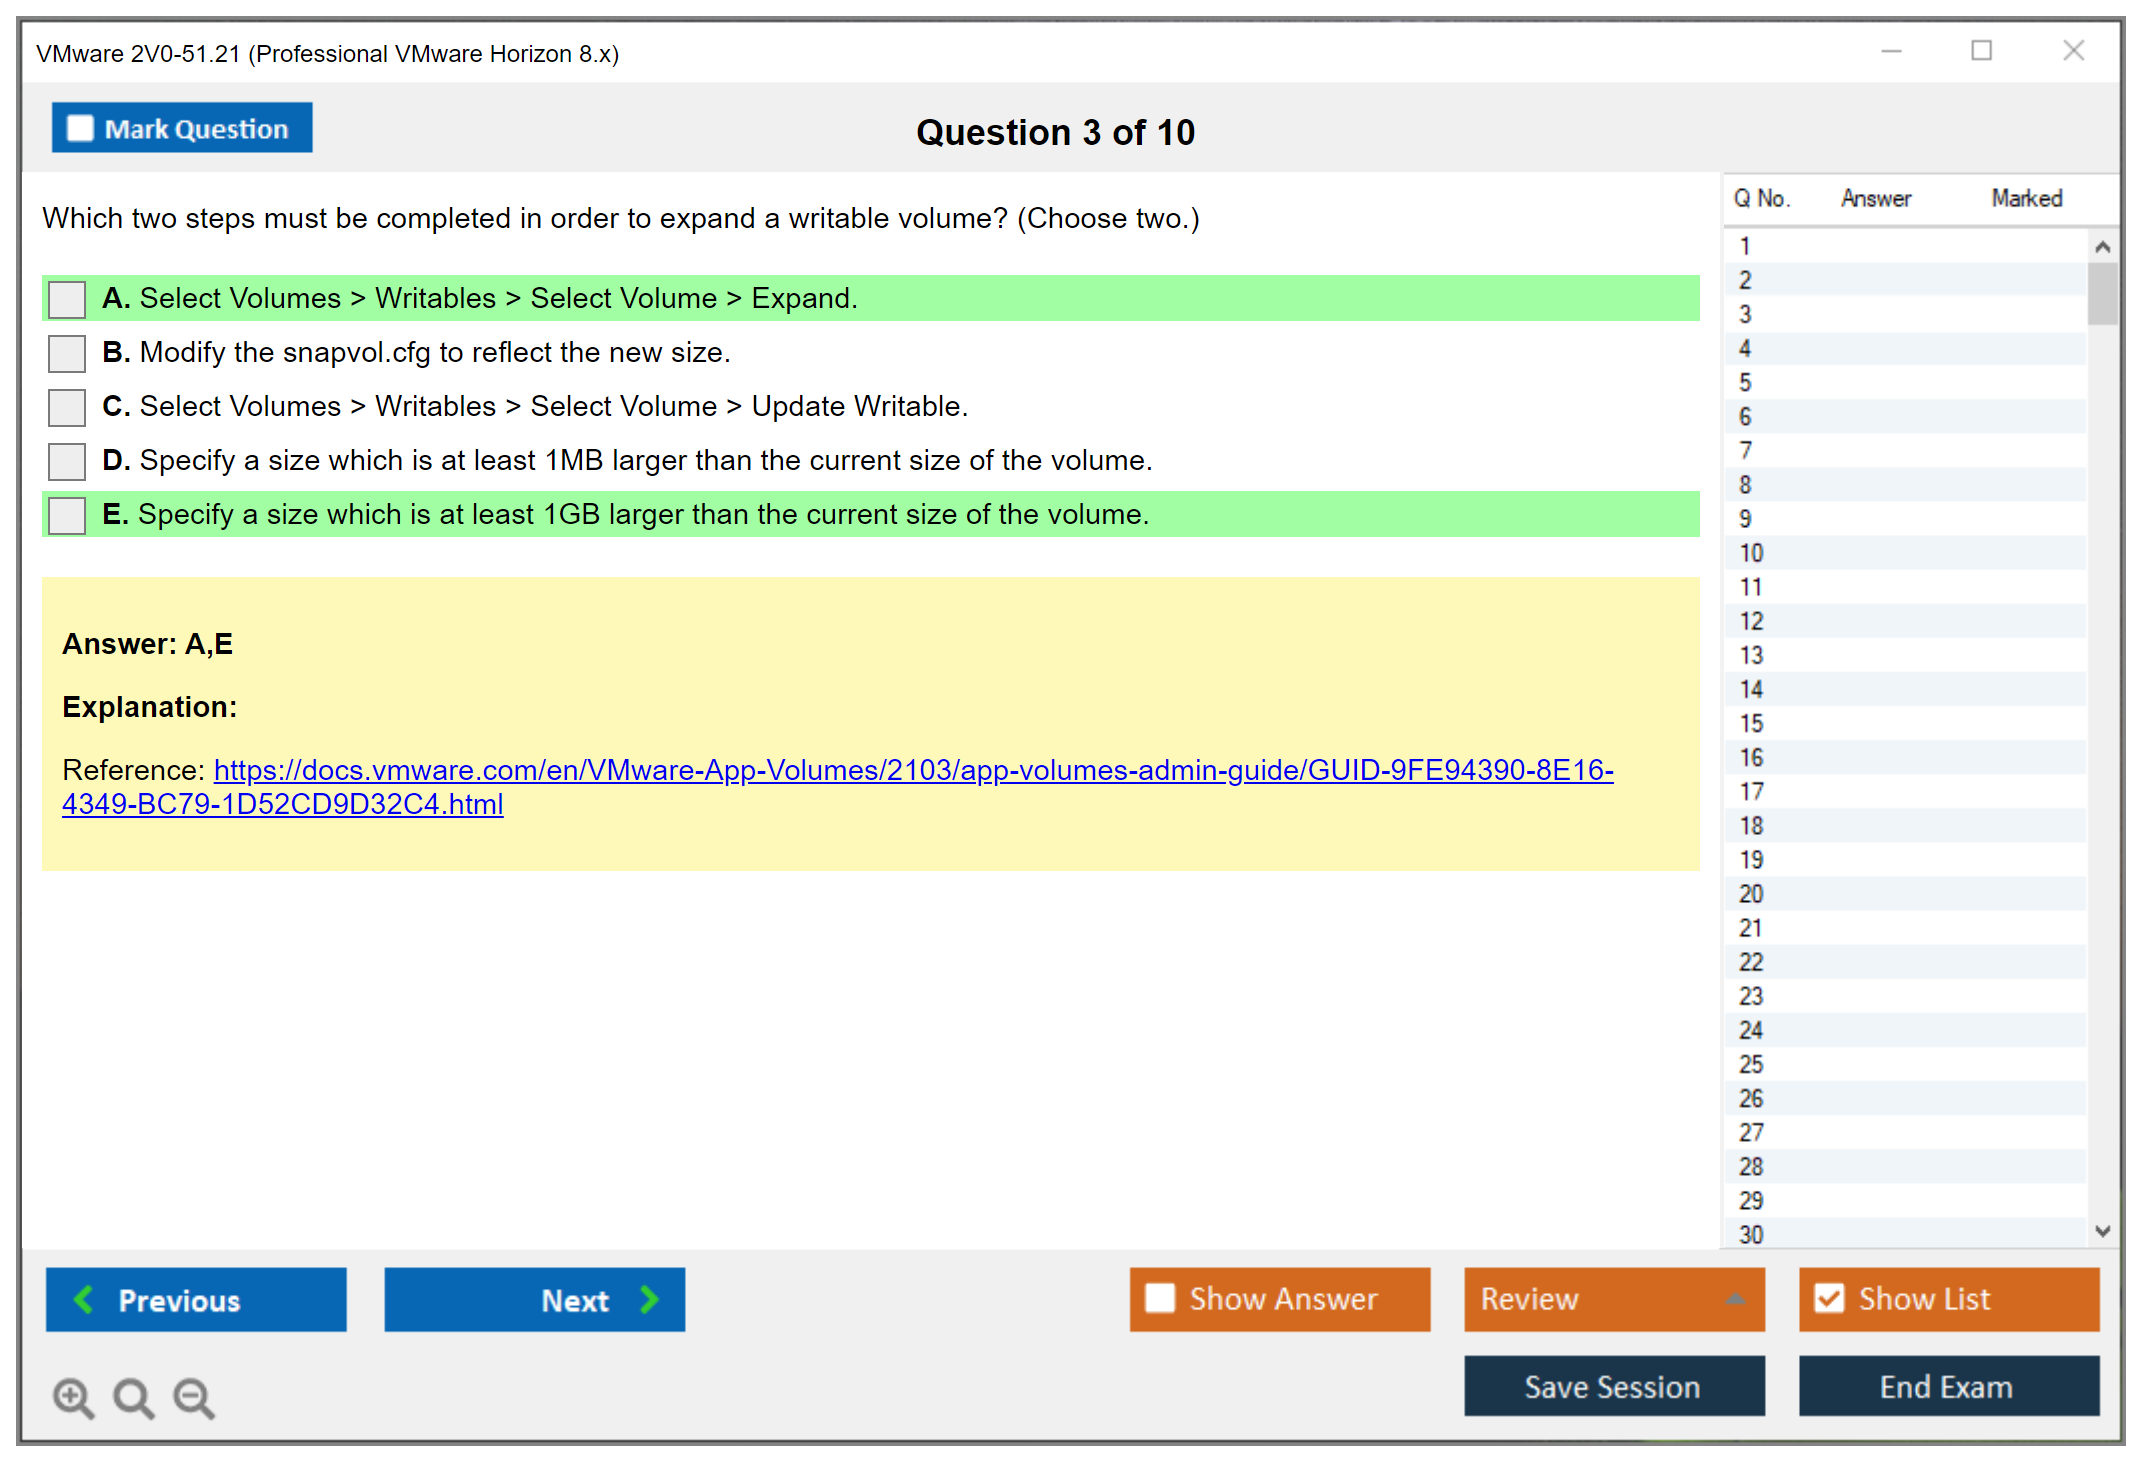Viewport: 2150px width, 1470px height.
Task: Check answer option A Expand
Action: pyautogui.click(x=67, y=299)
